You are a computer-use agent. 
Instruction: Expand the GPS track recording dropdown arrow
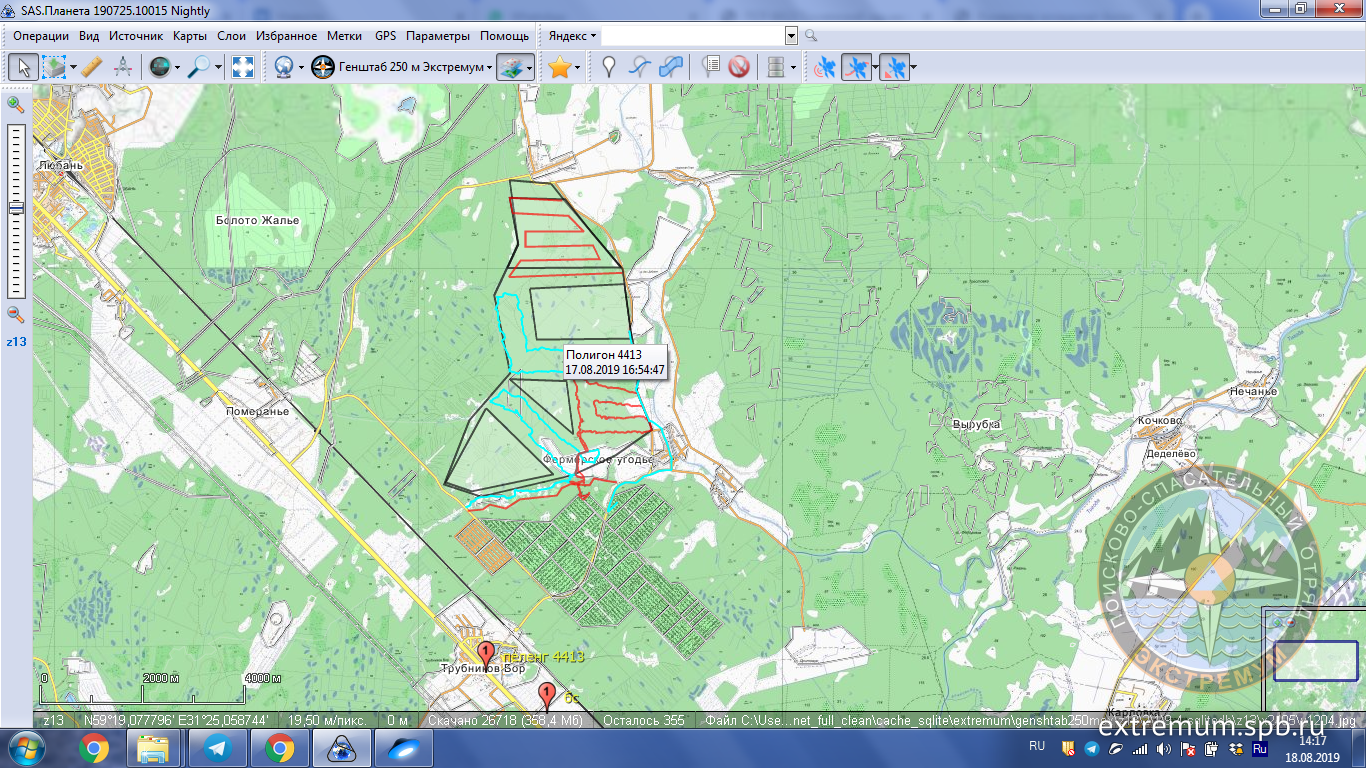(x=876, y=67)
